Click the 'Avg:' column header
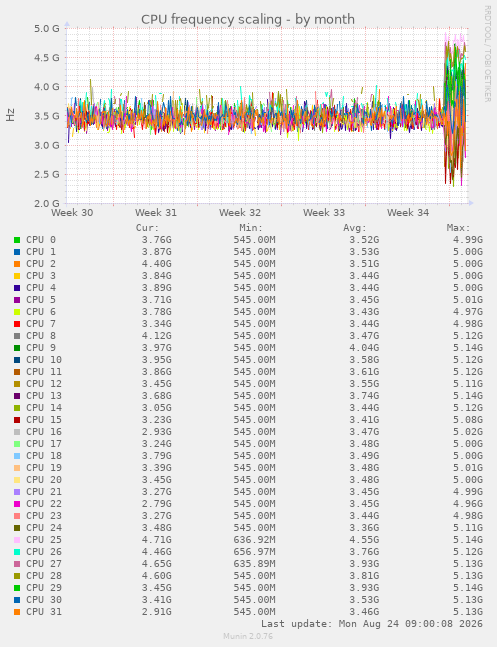497x647 pixels. [x=355, y=228]
